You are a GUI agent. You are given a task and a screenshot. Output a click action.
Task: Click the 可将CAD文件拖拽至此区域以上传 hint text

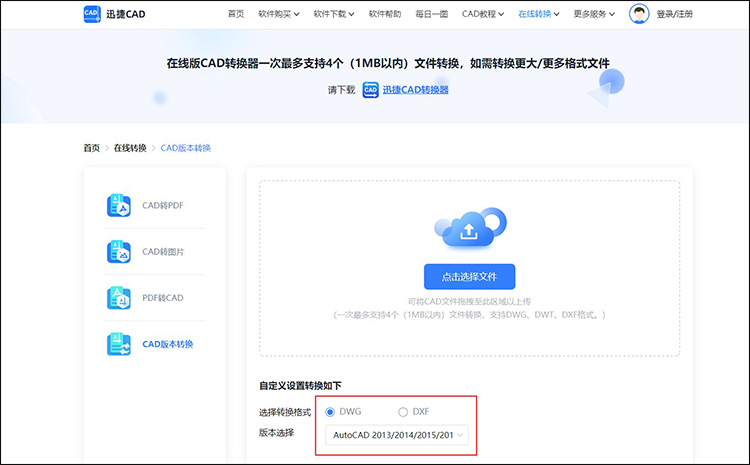tap(469, 301)
